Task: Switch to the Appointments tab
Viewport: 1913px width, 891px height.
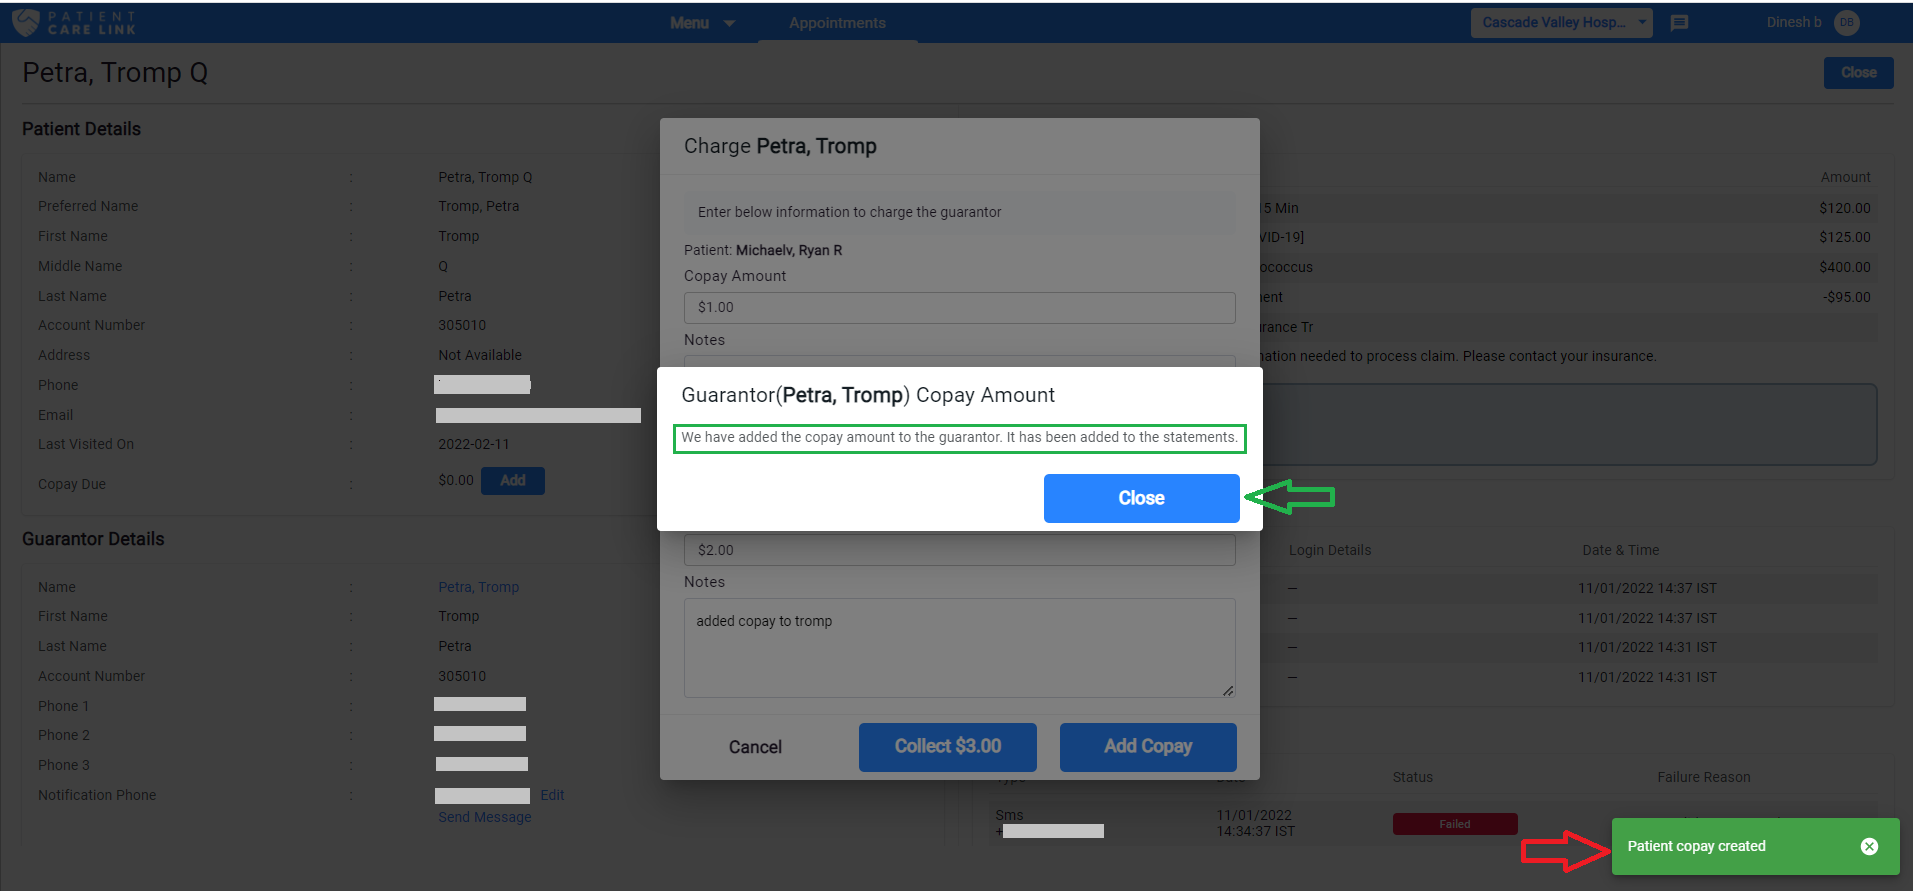Action: 837,23
